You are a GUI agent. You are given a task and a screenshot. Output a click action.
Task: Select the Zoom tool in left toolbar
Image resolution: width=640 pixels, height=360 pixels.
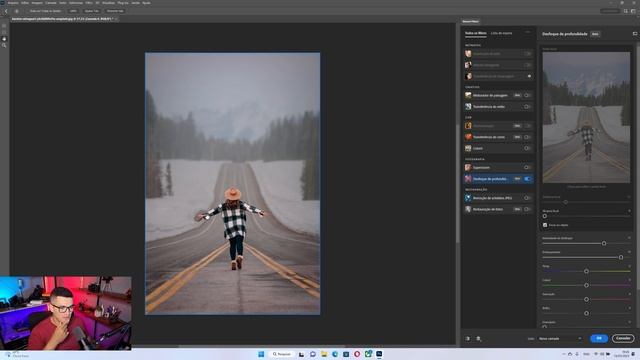pos(4,45)
